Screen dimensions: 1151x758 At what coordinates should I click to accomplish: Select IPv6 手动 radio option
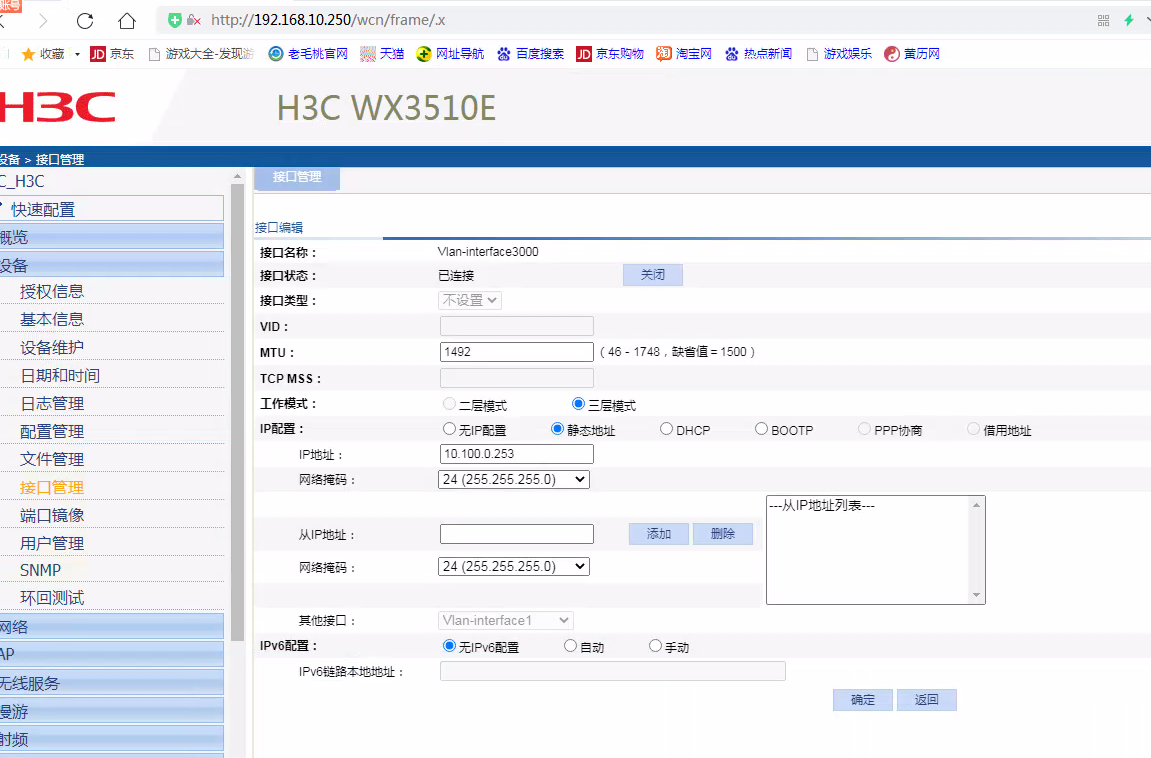pyautogui.click(x=656, y=646)
